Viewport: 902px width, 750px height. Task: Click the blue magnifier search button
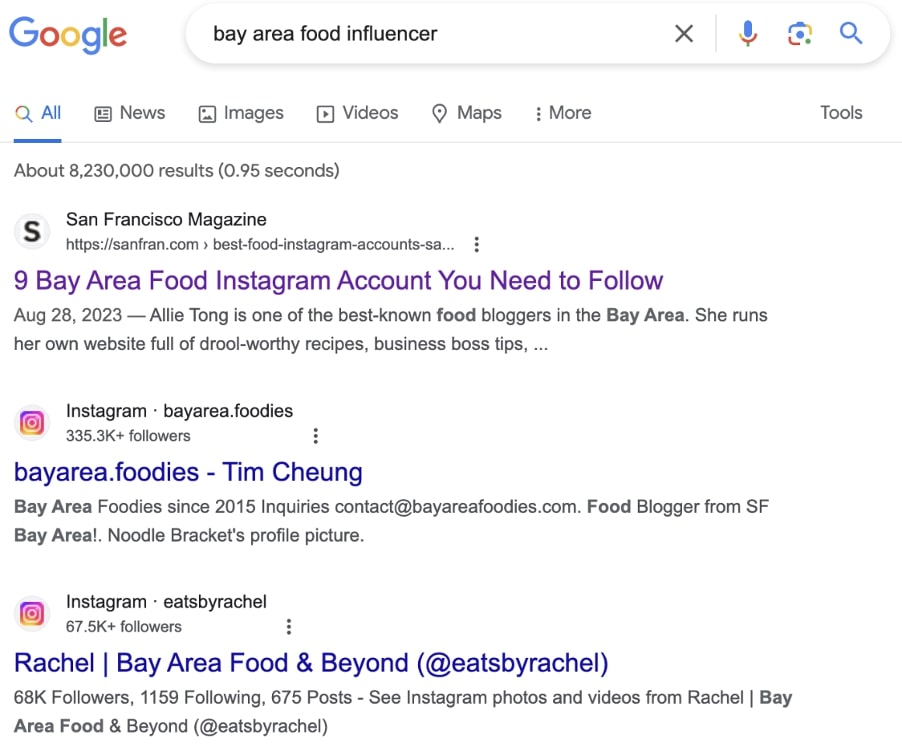pos(851,34)
